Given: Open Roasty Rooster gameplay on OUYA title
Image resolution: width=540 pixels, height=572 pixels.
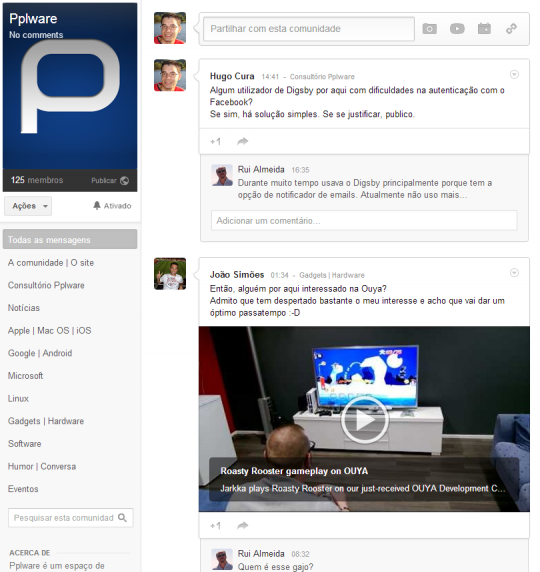Looking at the screenshot, I should tap(294, 471).
